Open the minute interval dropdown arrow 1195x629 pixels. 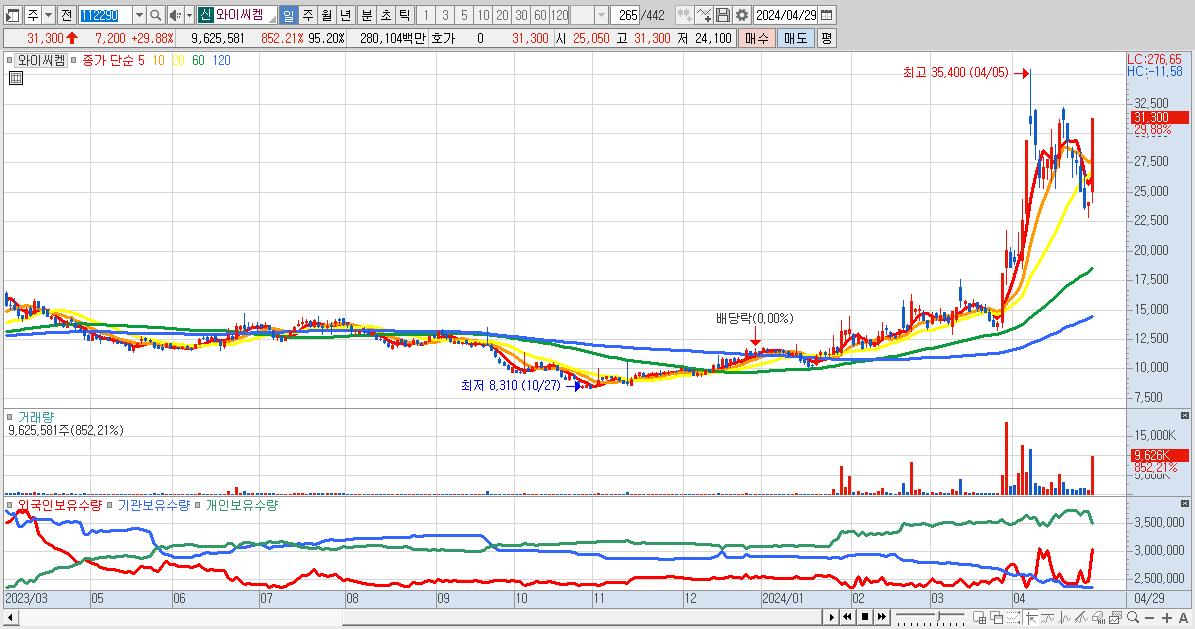pos(601,15)
